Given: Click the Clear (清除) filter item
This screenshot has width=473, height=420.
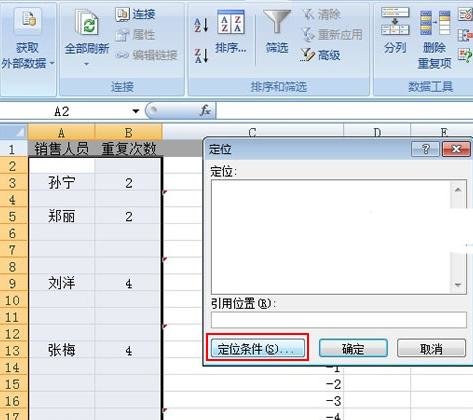Looking at the screenshot, I should click(321, 14).
